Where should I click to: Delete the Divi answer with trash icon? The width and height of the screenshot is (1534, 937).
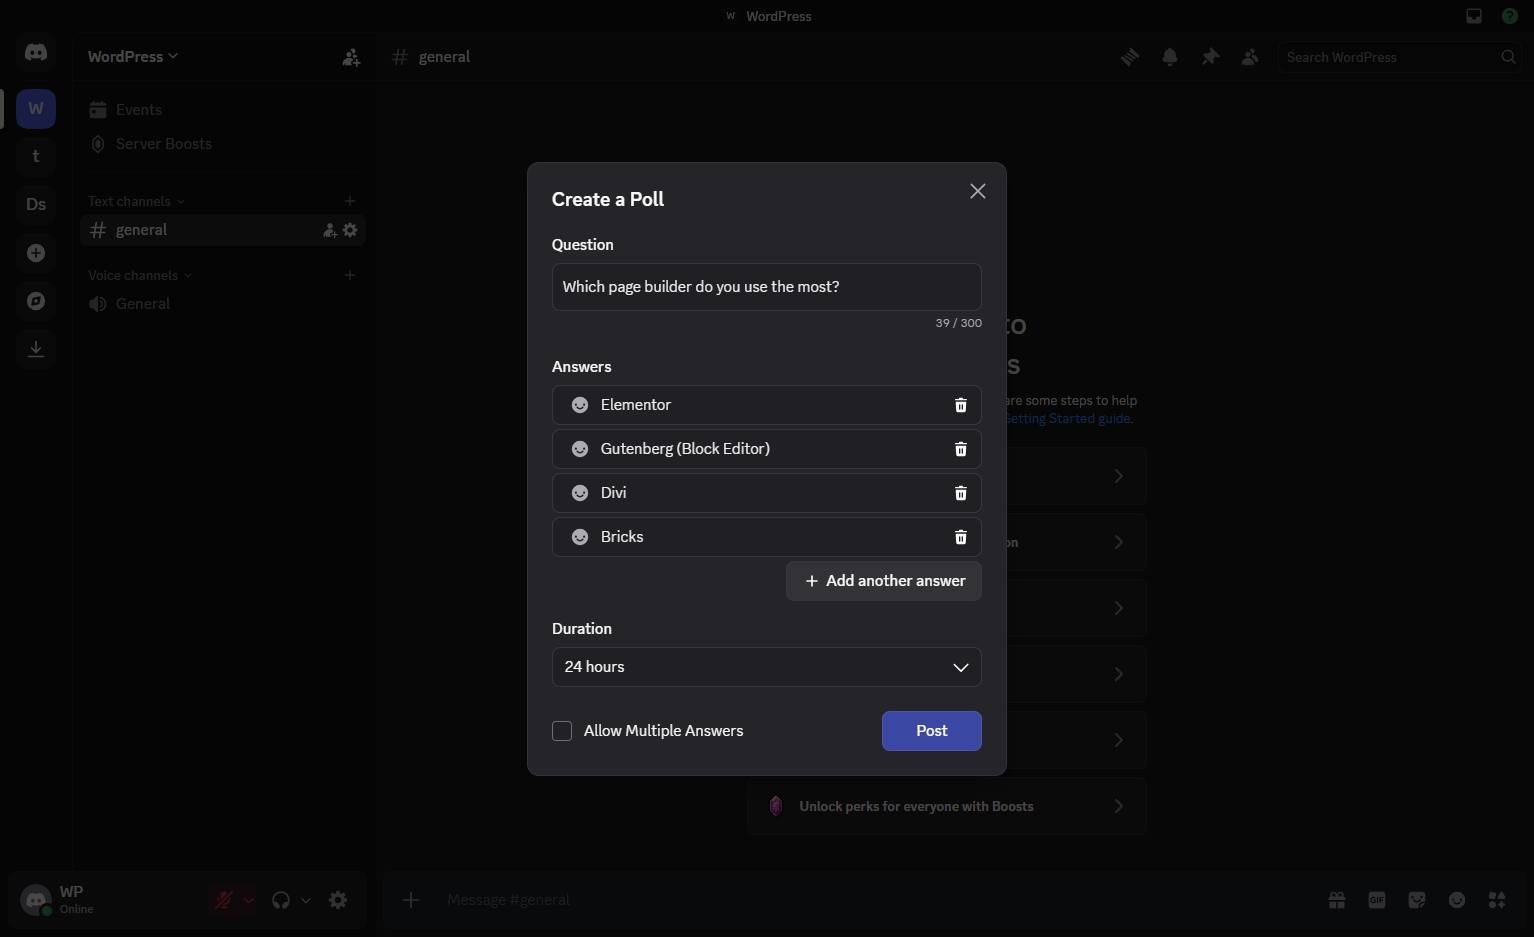pos(961,493)
